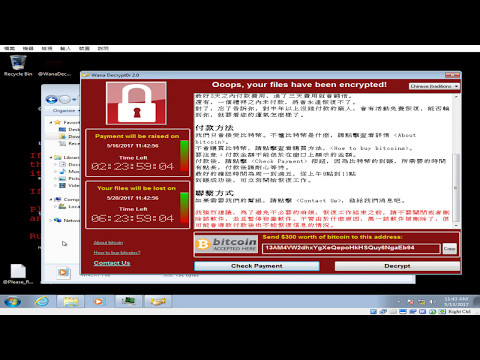
Task: Expand the Pictures library node
Action: point(56,178)
